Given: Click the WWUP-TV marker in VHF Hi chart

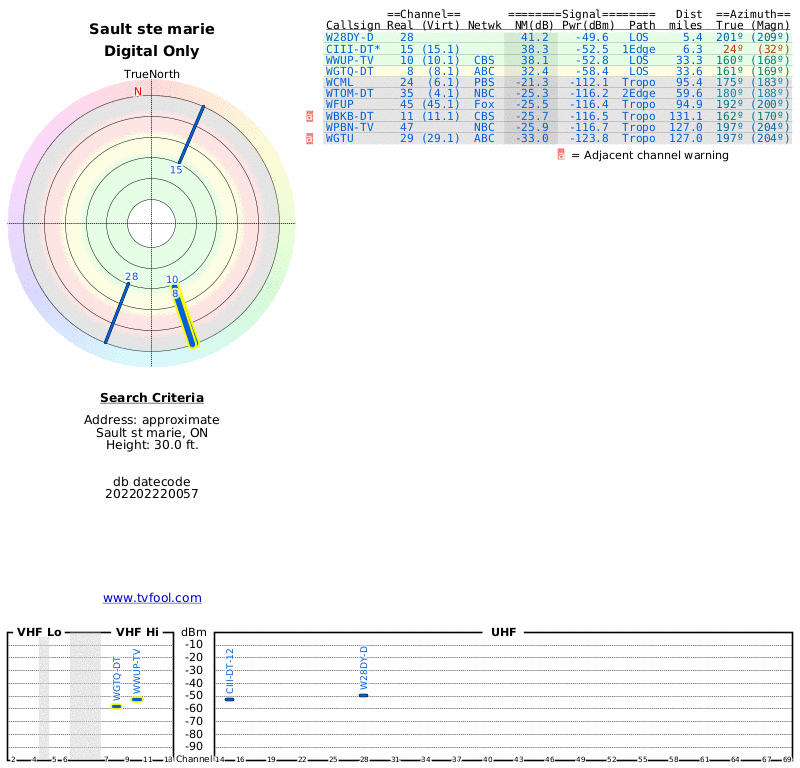Looking at the screenshot, I should point(137,699).
